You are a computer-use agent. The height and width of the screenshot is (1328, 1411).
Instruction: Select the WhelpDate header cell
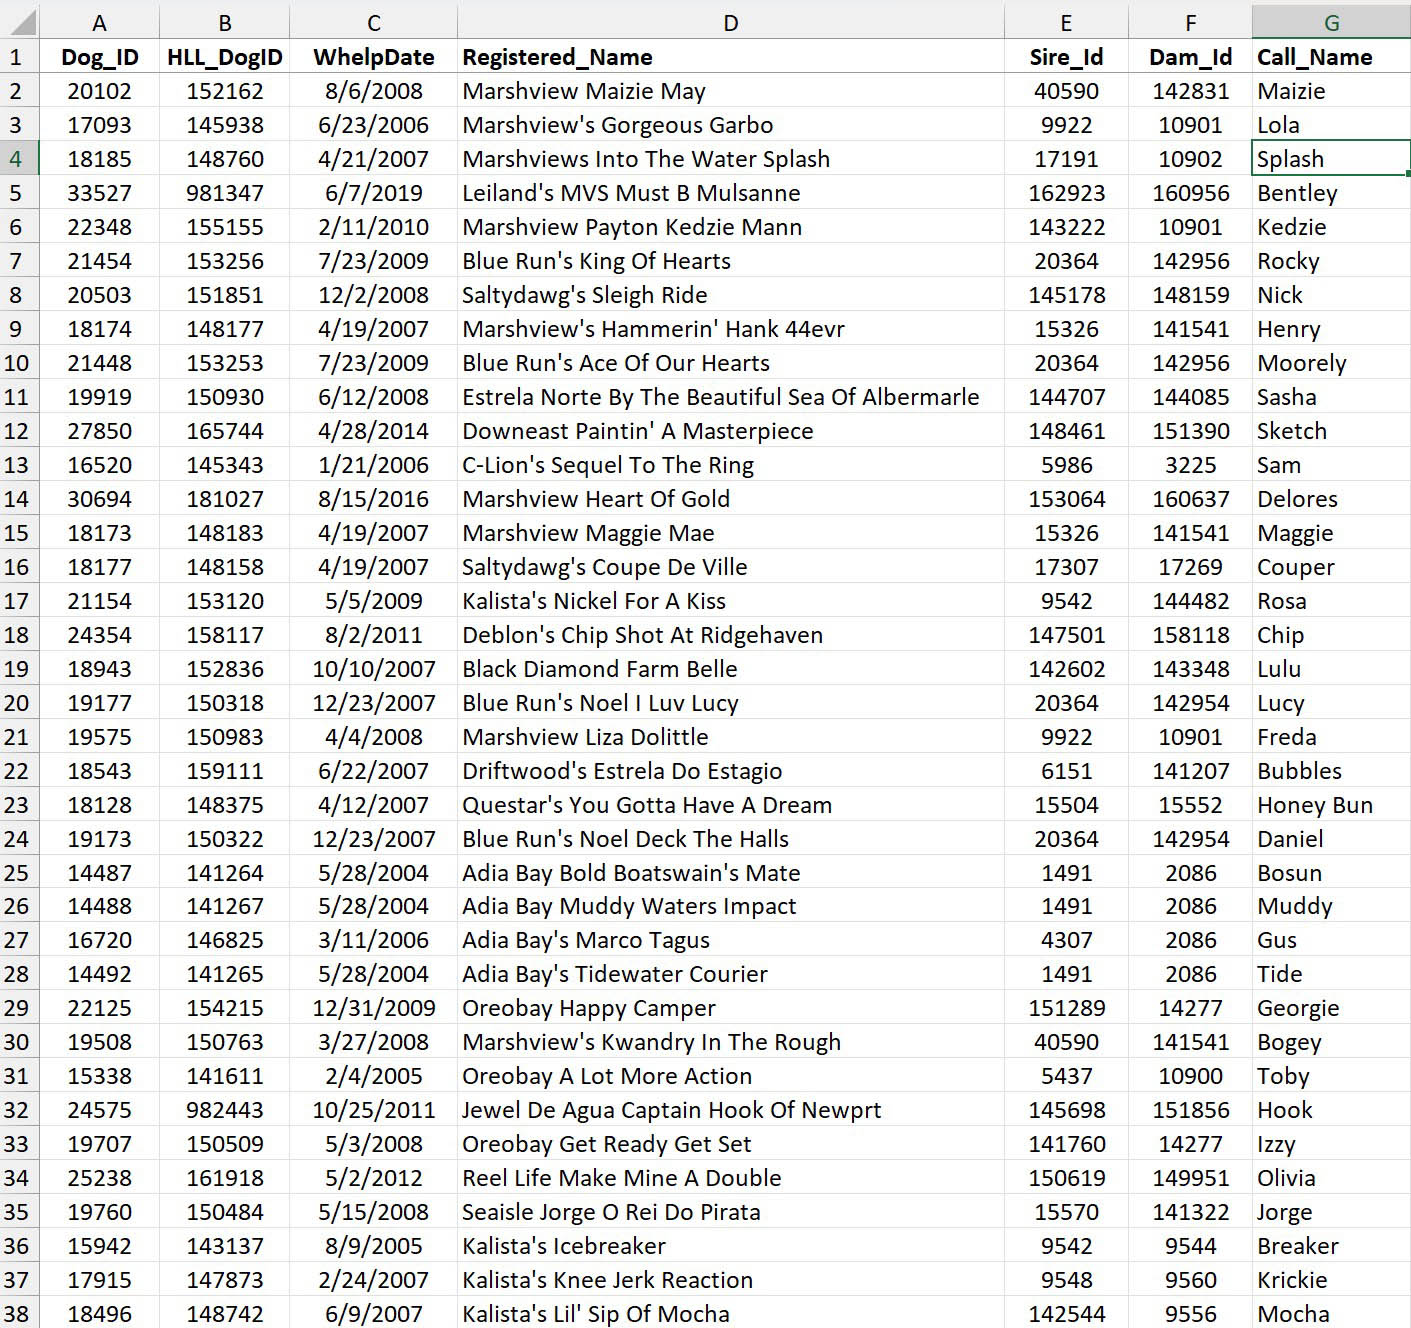coord(373,57)
